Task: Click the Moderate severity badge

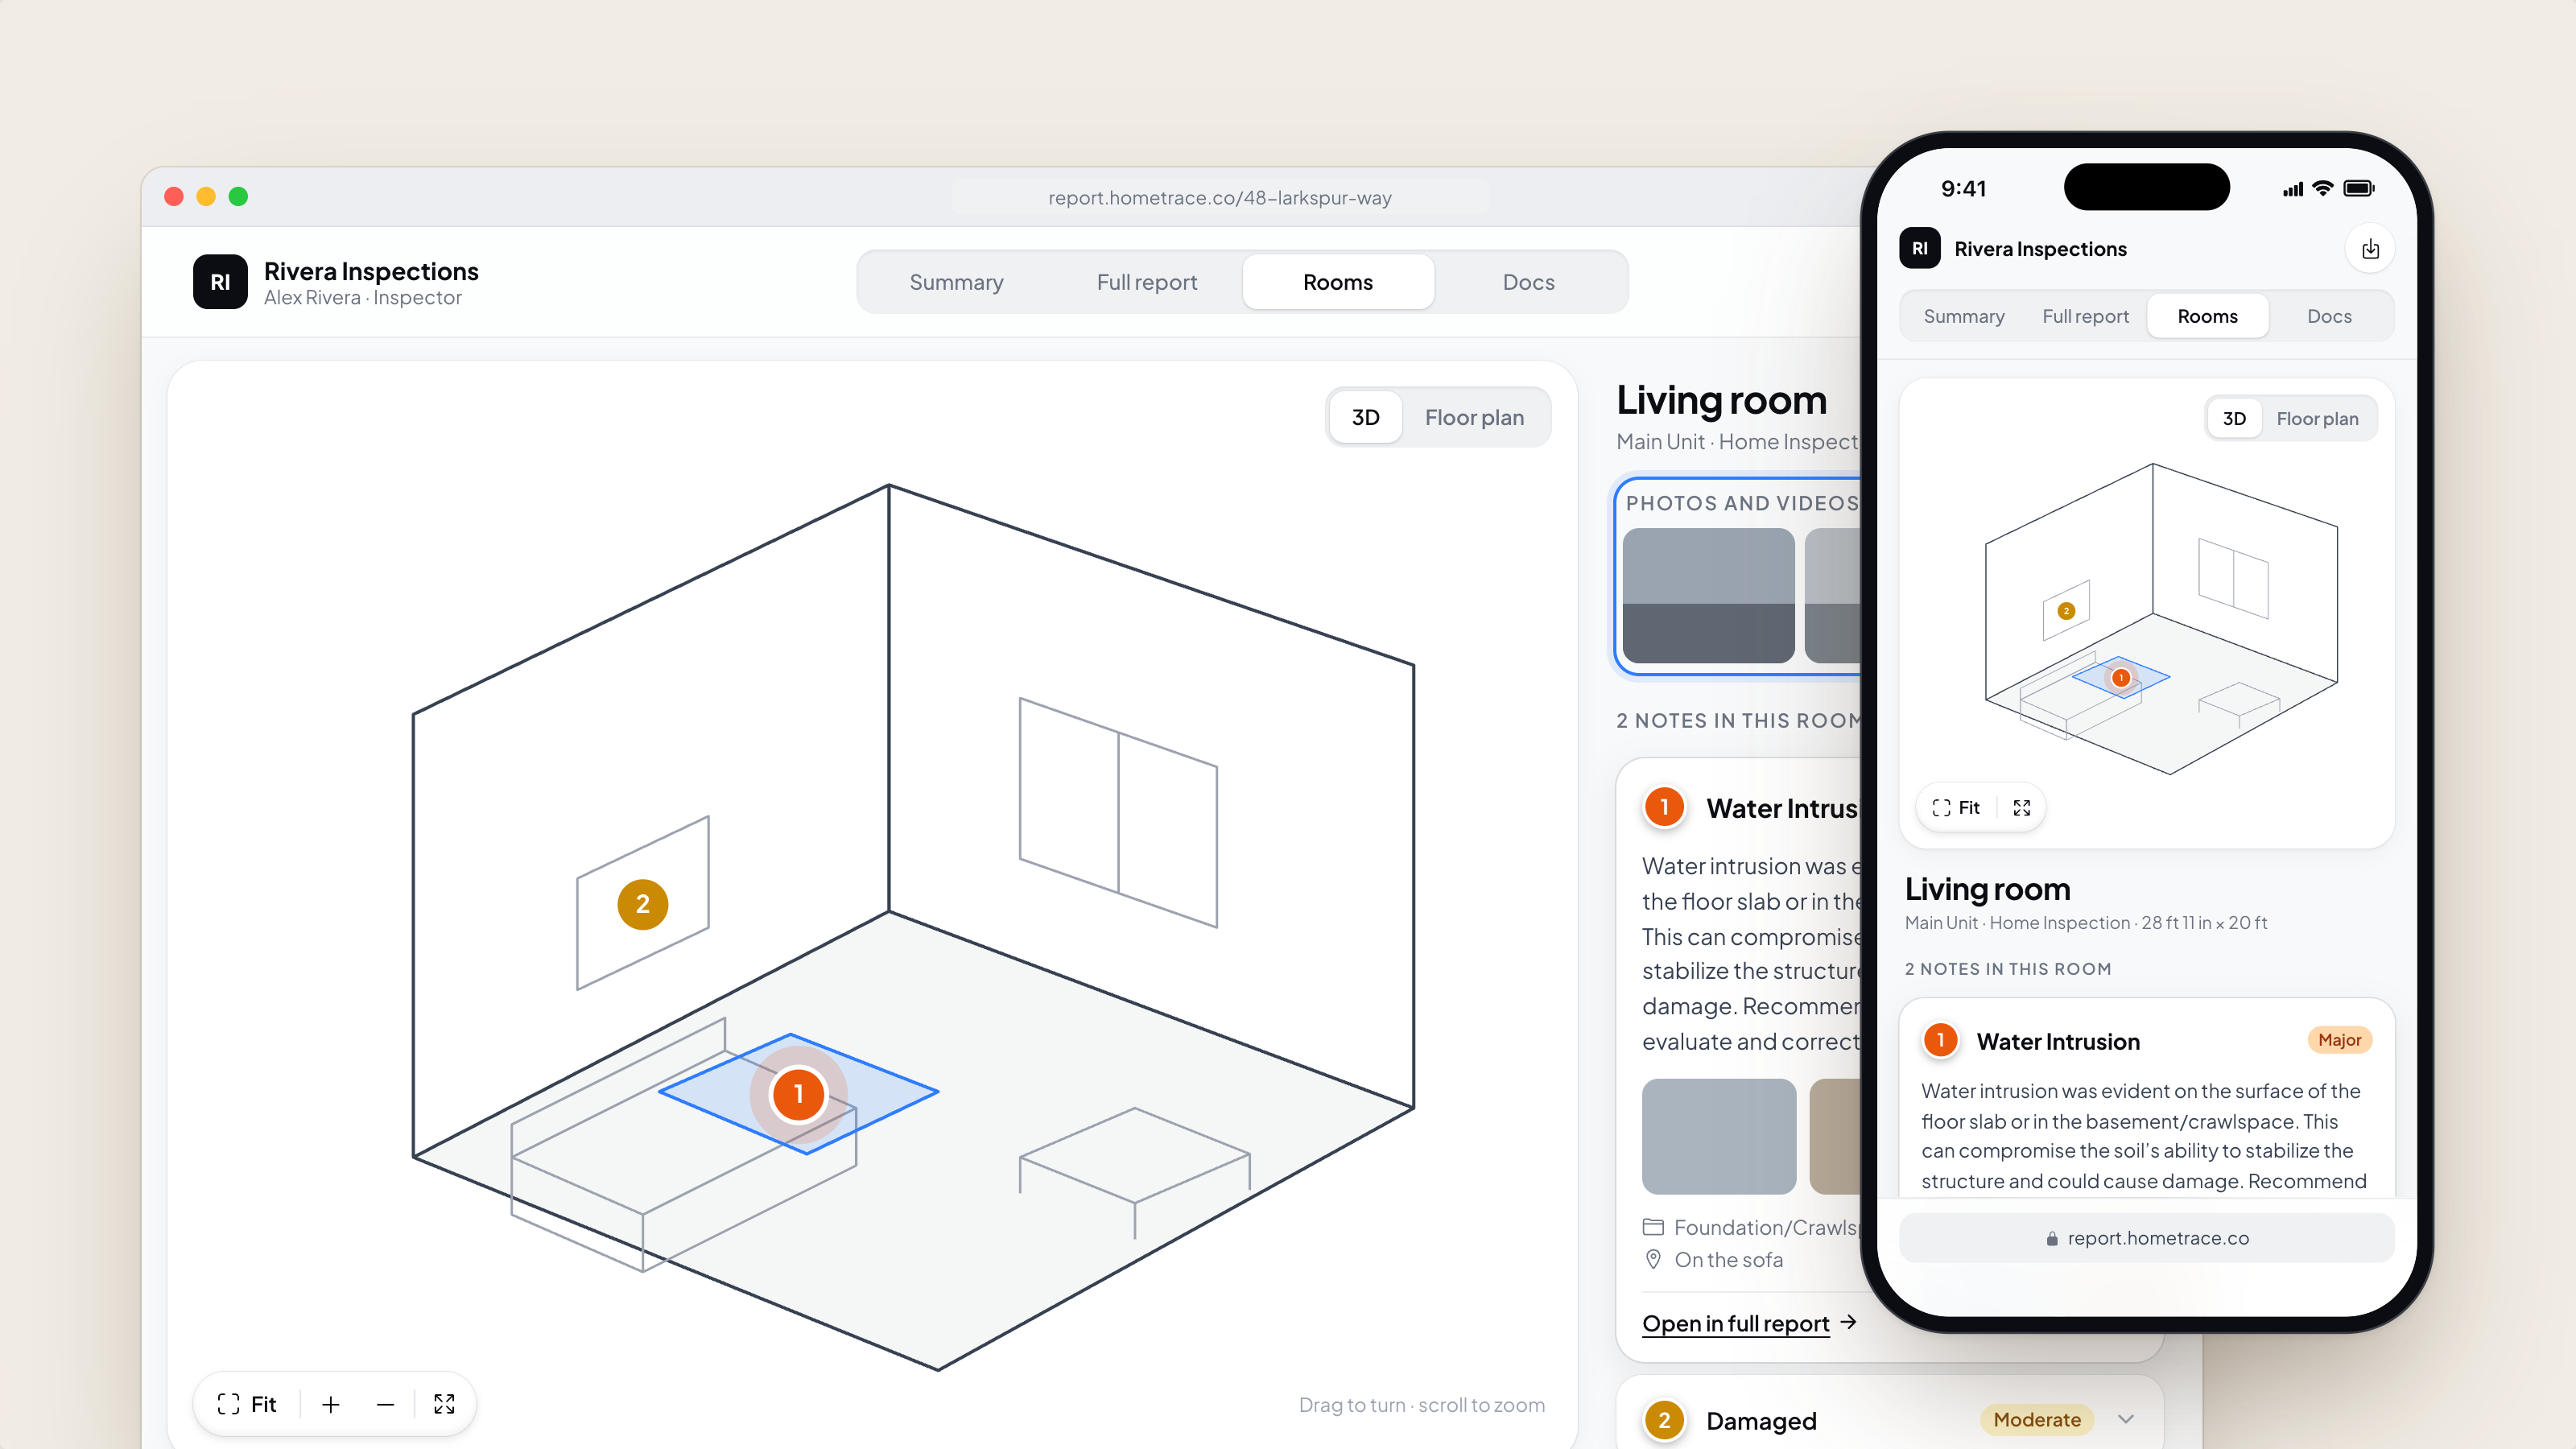Action: [2036, 1419]
